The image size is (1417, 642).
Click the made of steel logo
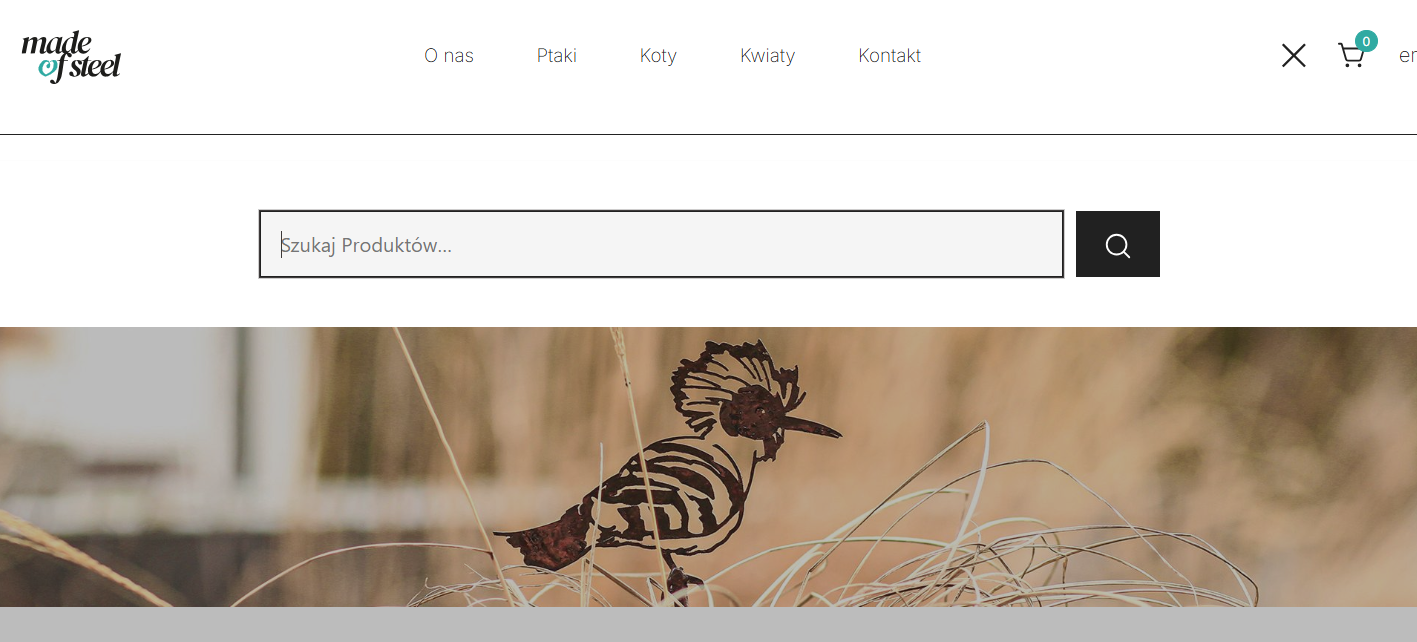coord(71,57)
